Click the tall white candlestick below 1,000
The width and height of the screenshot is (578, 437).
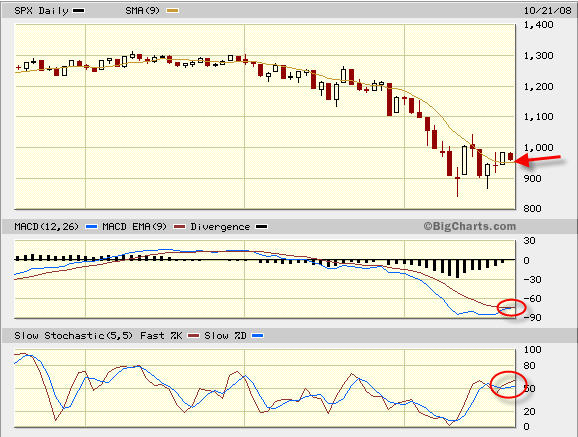click(x=464, y=160)
